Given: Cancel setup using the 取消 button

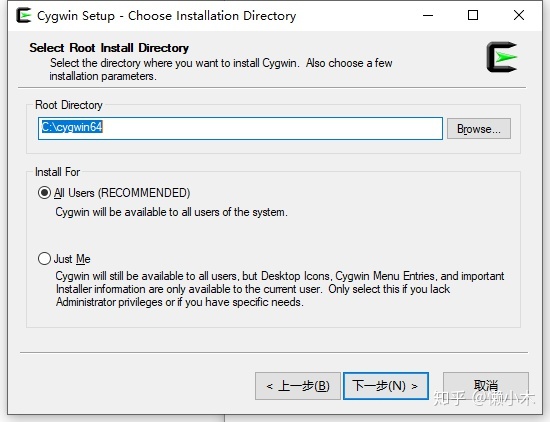Looking at the screenshot, I should (485, 386).
